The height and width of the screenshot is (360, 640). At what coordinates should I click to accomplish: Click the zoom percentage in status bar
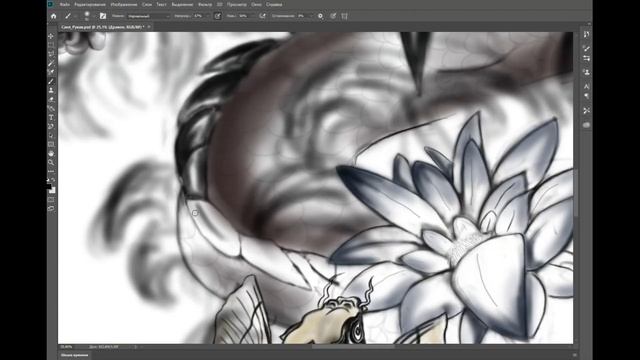66,347
